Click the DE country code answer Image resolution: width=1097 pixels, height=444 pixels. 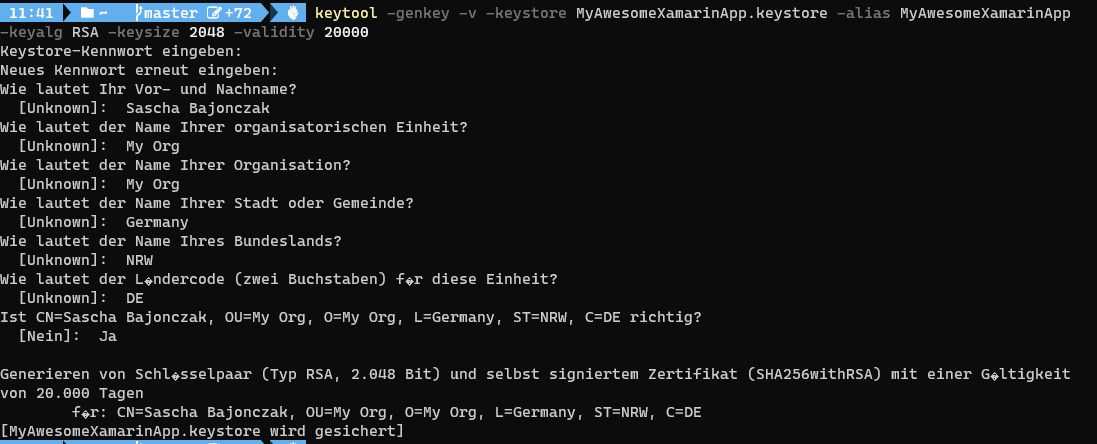pyautogui.click(x=135, y=299)
